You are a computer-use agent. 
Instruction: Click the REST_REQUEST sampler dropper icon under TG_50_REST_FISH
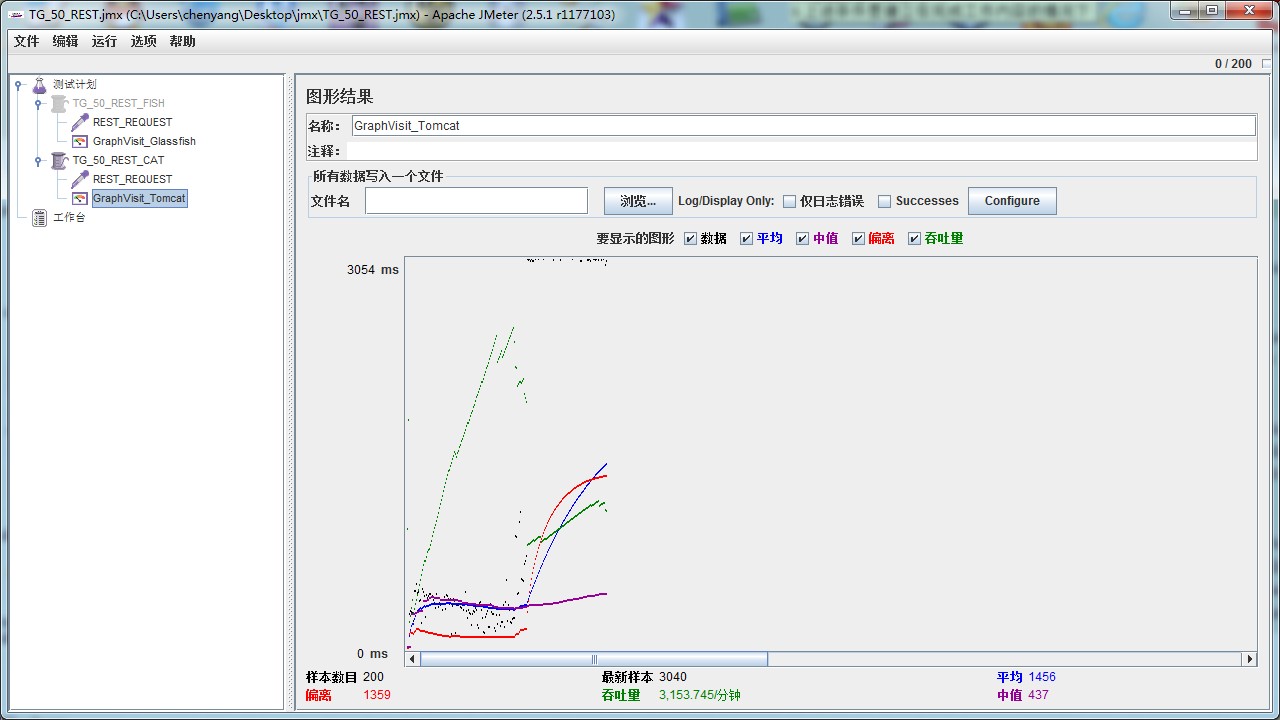coord(79,122)
